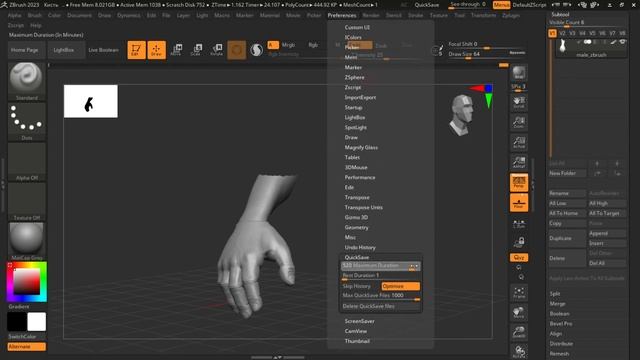Open the Material menu

(x=270, y=15)
